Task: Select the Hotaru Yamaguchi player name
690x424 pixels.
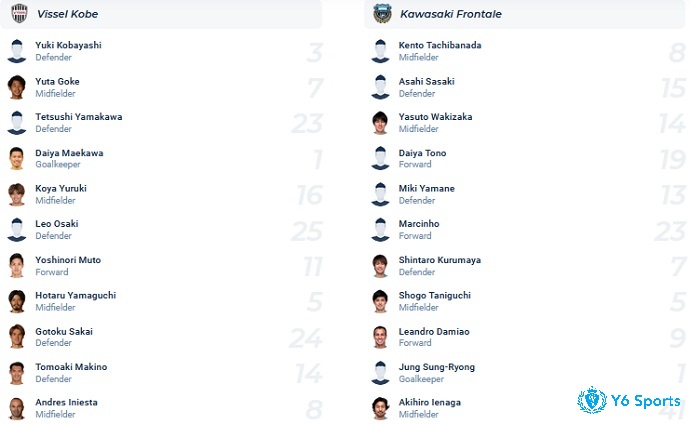Action: [76, 296]
